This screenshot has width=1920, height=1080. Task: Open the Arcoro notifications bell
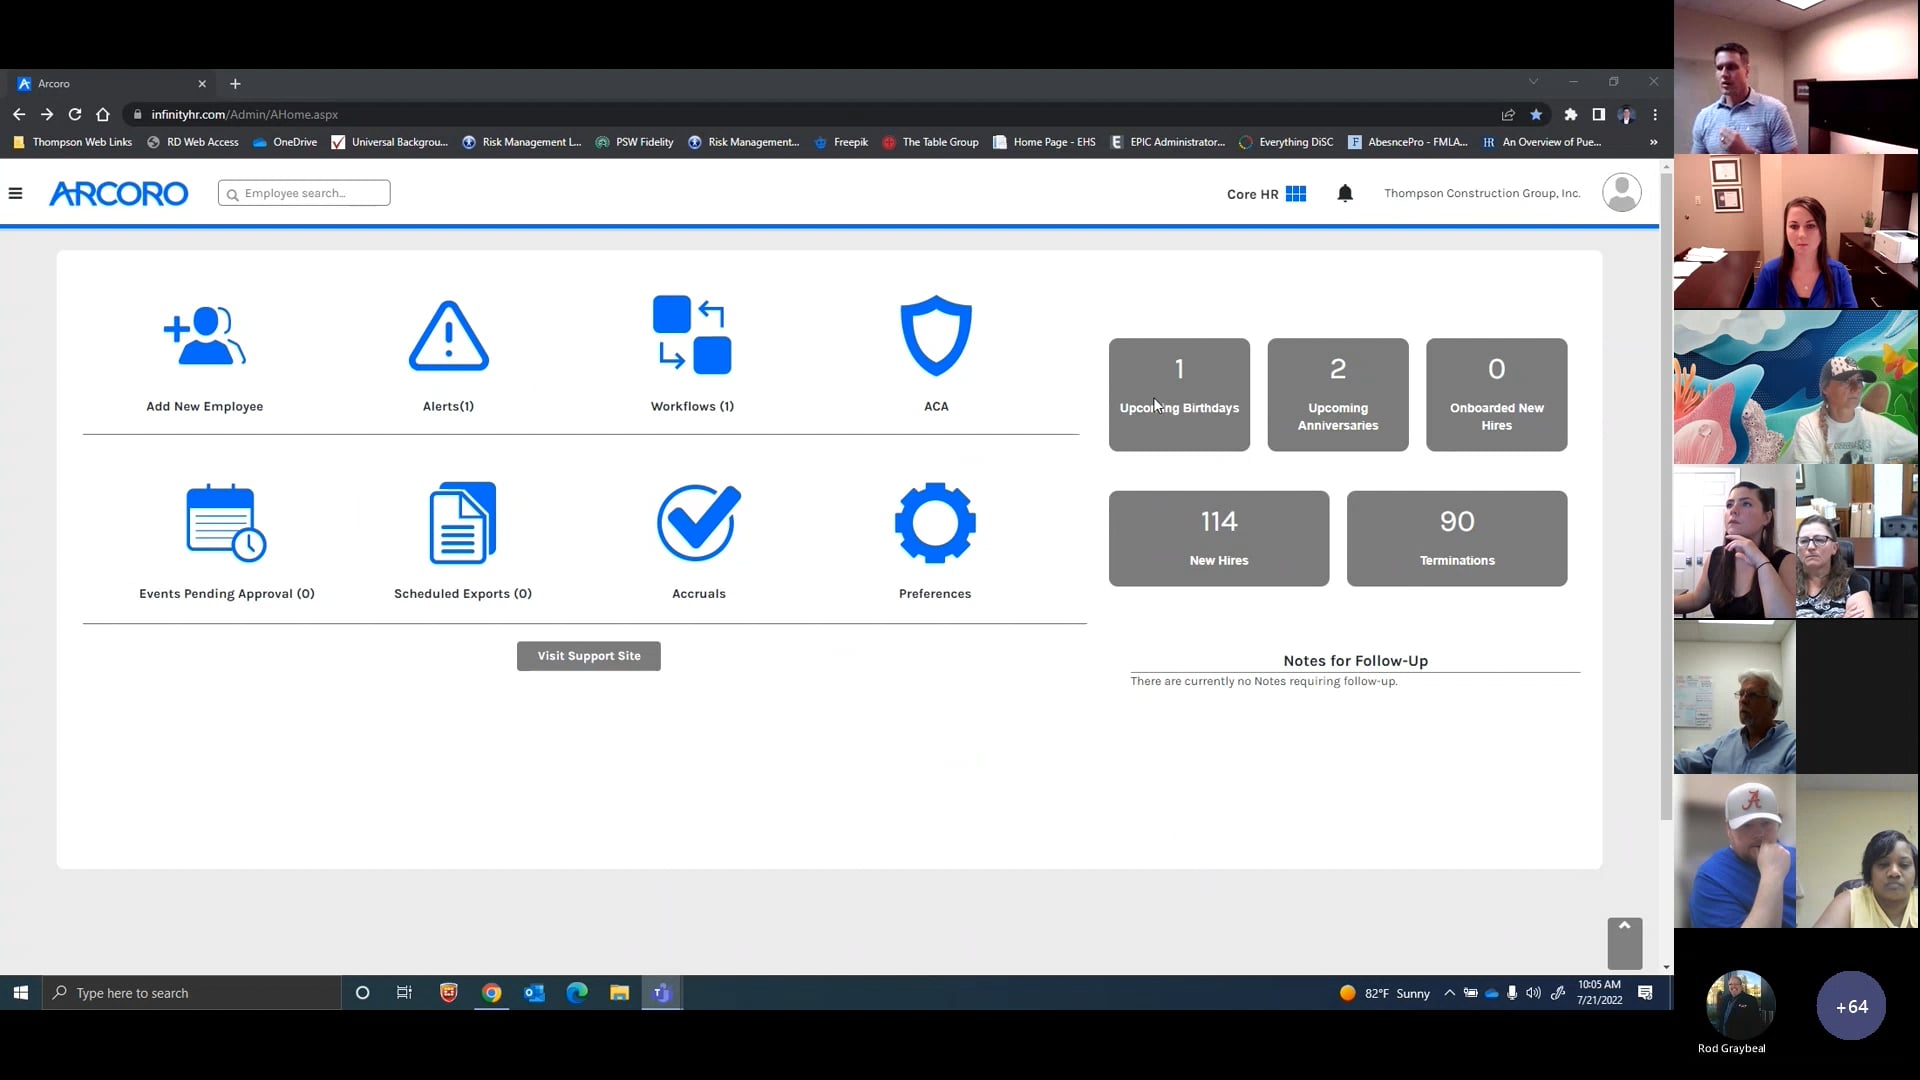tap(1345, 193)
